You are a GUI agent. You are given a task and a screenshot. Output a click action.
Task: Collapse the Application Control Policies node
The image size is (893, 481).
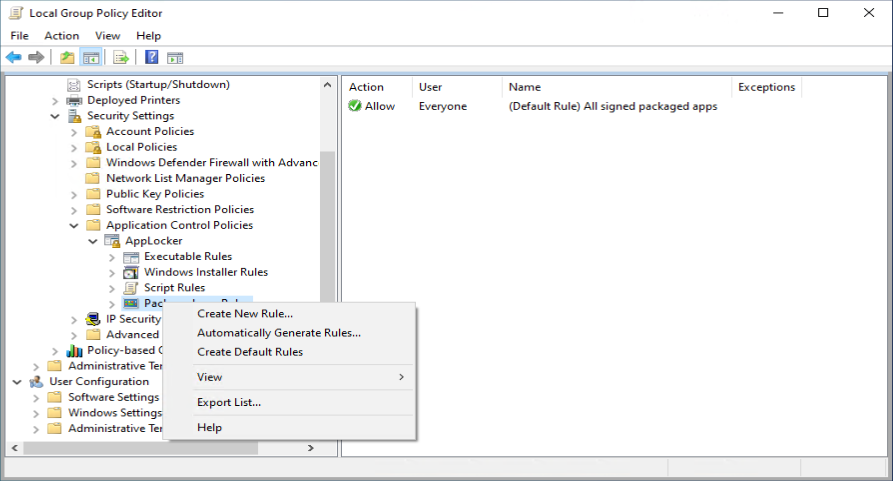click(74, 225)
